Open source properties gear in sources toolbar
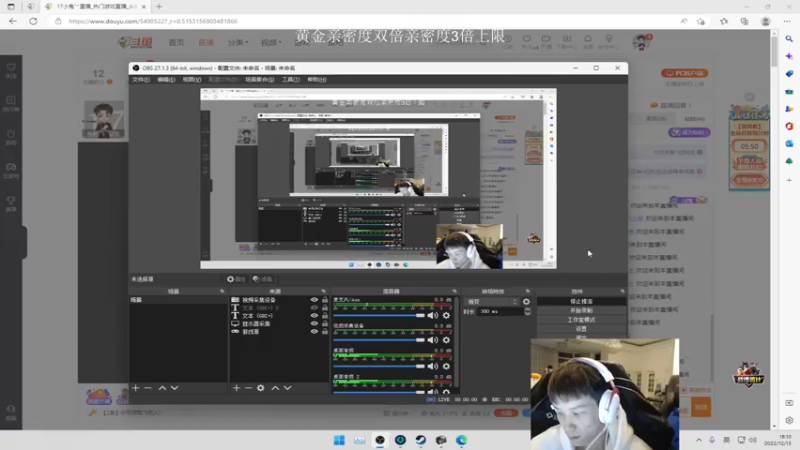 coord(261,388)
